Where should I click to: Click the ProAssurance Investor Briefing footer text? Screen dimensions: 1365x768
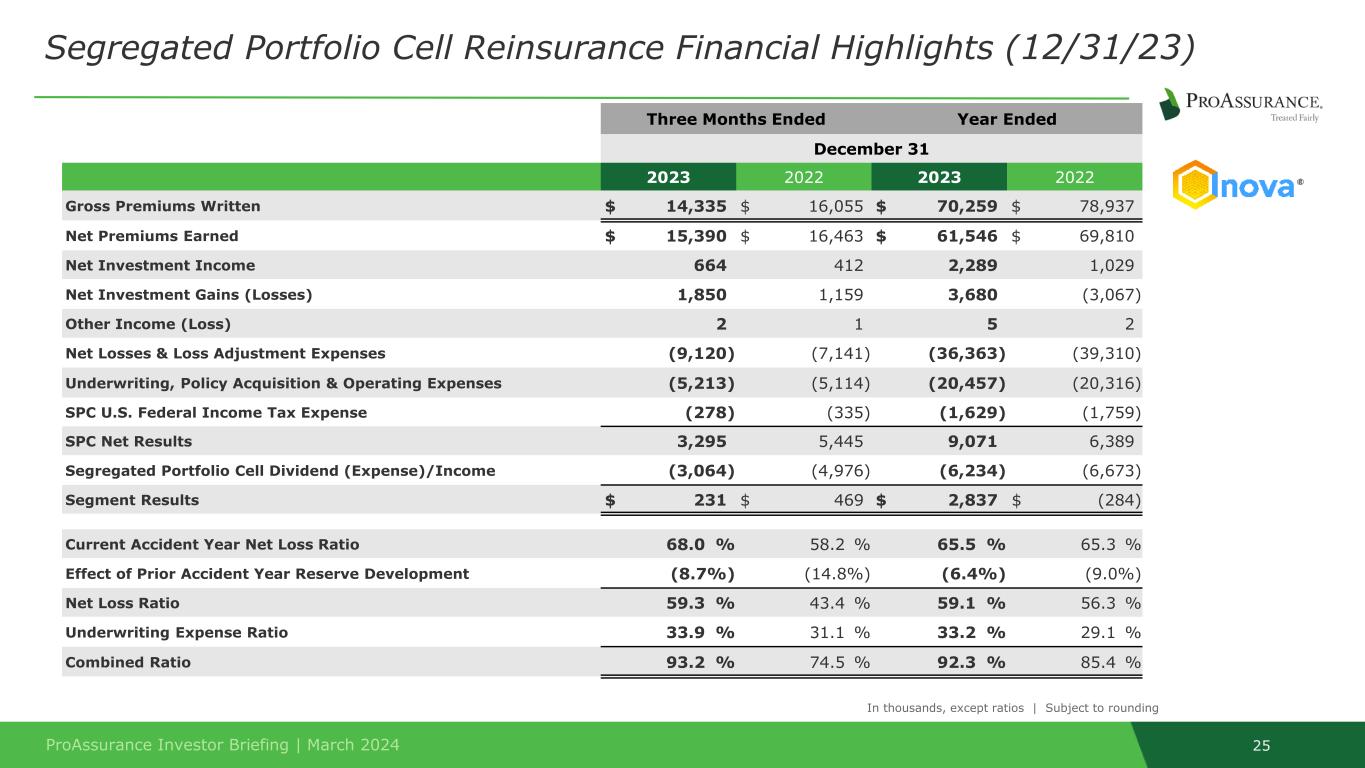coord(223,745)
